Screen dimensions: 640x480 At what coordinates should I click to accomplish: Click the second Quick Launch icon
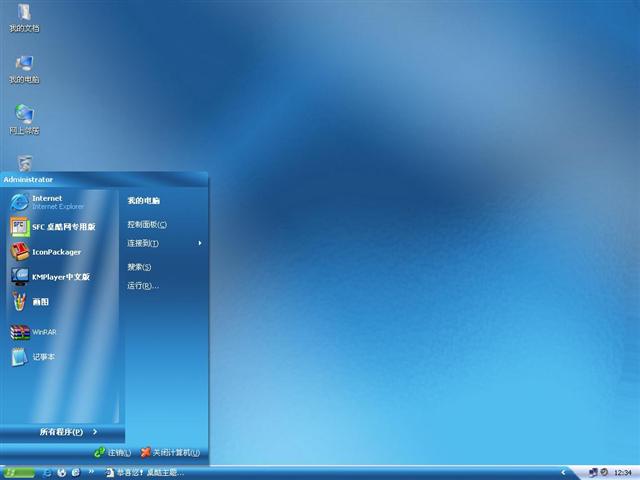pyautogui.click(x=62, y=473)
